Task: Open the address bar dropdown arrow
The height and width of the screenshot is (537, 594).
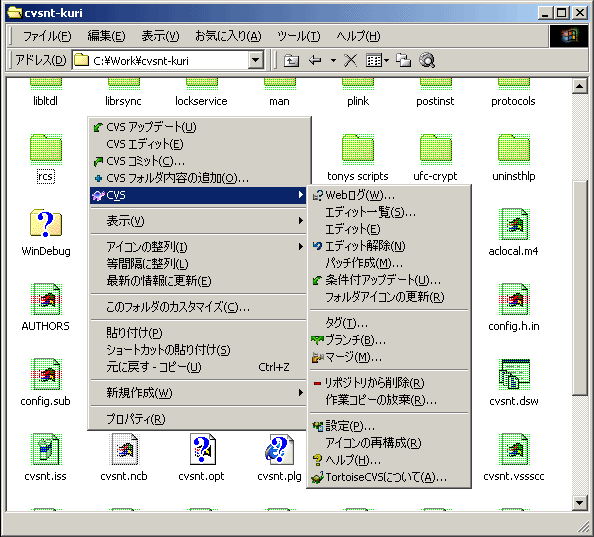Action: tap(256, 60)
